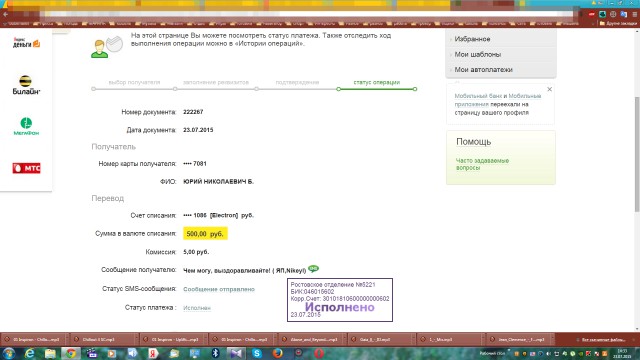Go back with the browser back arrow
This screenshot has height=360, width=640.
[5, 14]
